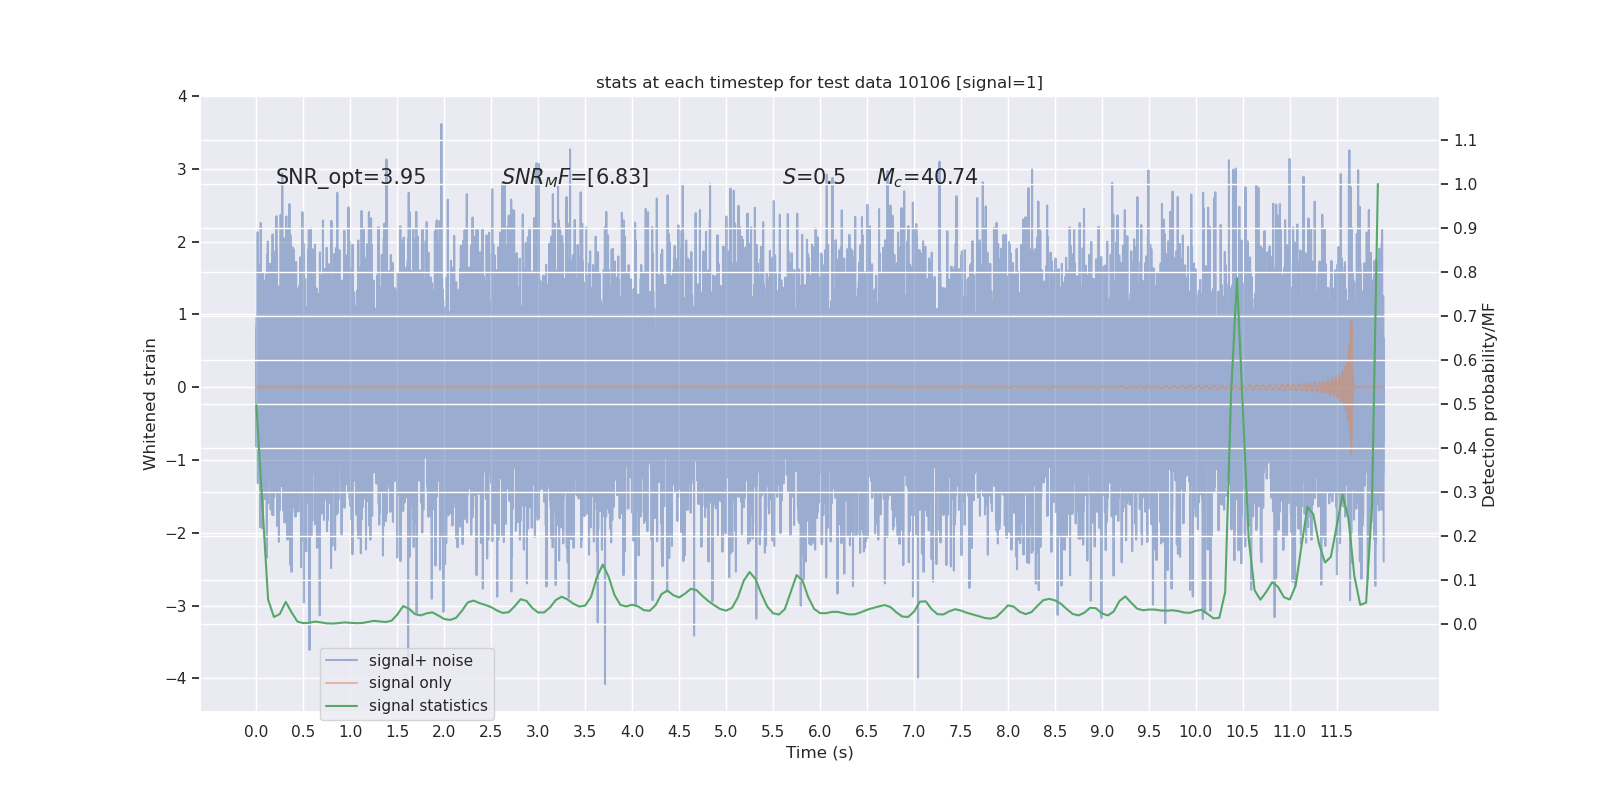Select Time axis tick label 3.5
This screenshot has height=800, width=1600.
pyautogui.click(x=585, y=731)
